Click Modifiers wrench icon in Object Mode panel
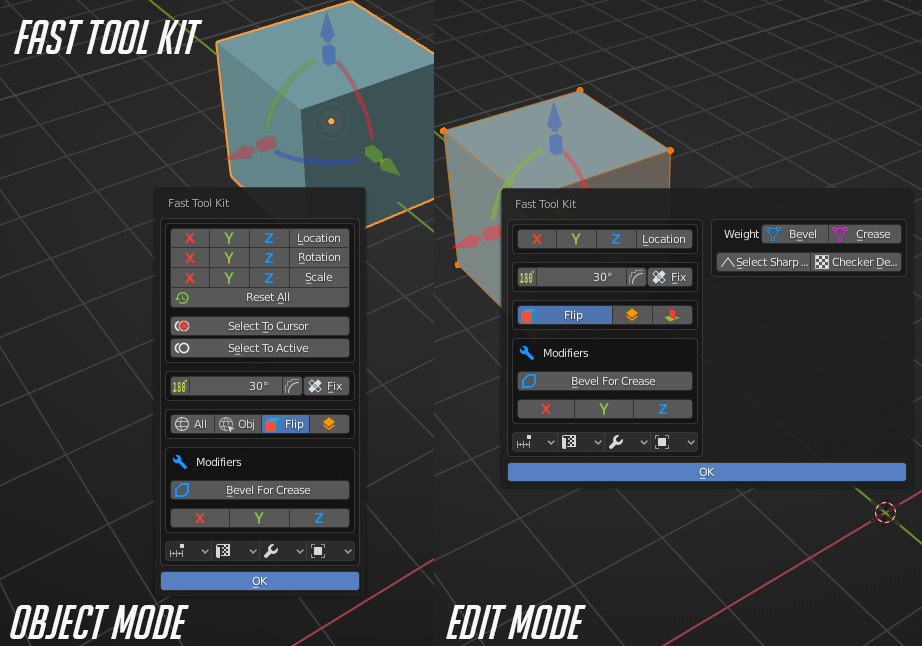 click(x=180, y=462)
